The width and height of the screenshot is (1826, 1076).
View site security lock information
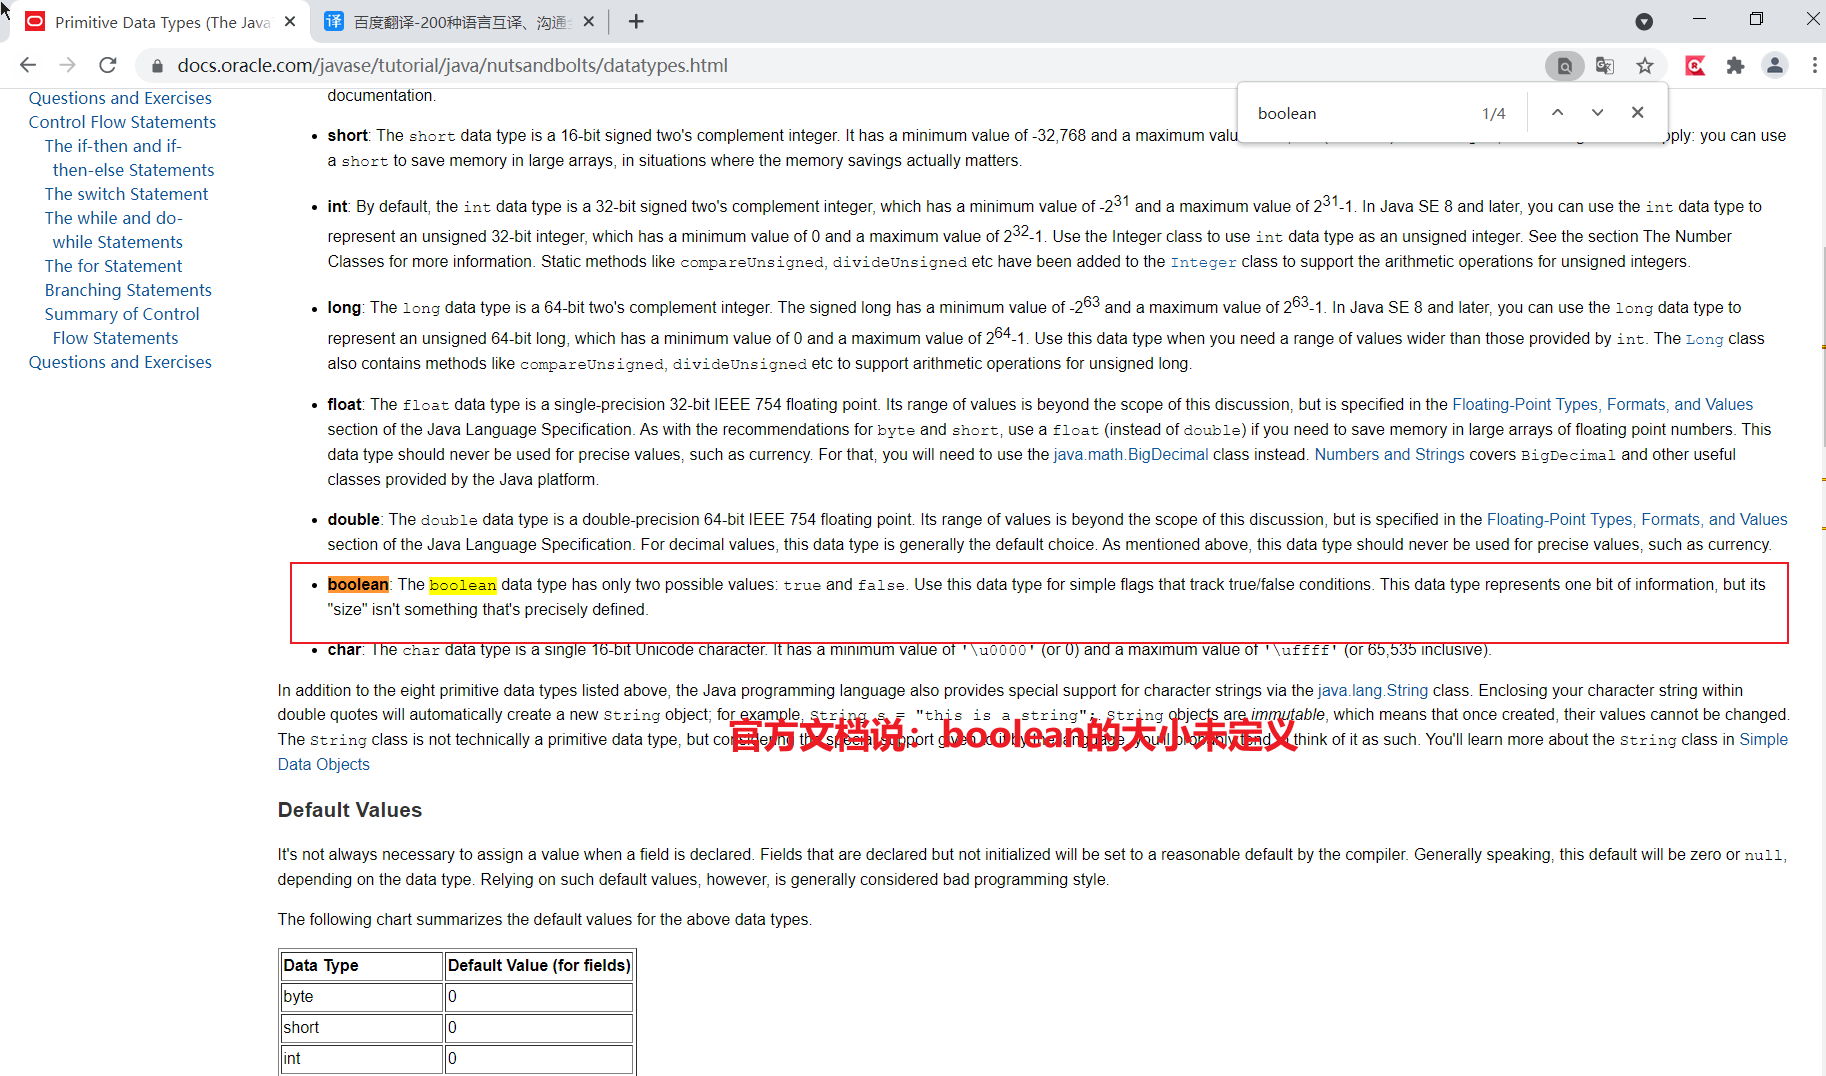click(x=157, y=66)
